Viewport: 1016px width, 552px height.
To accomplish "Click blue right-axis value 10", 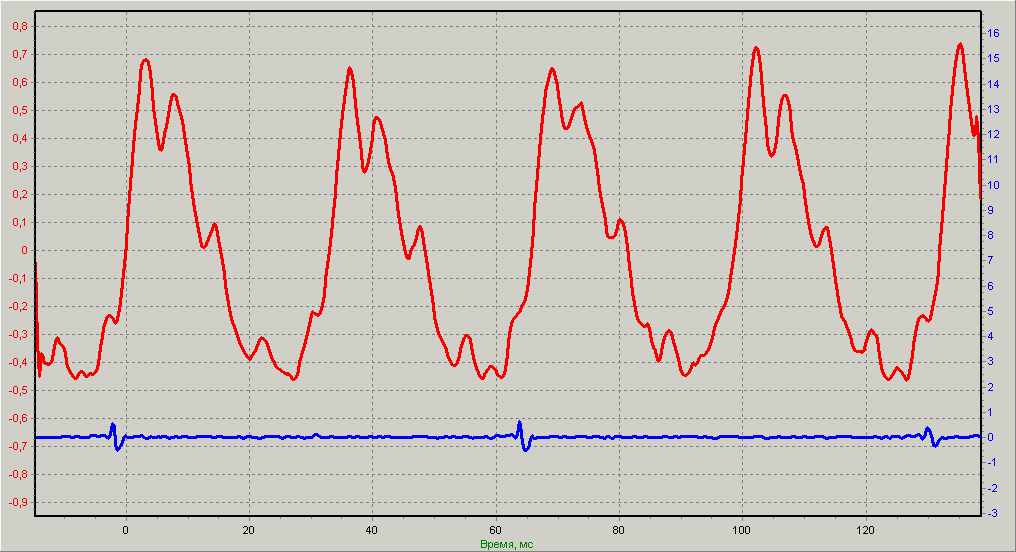I will point(993,185).
